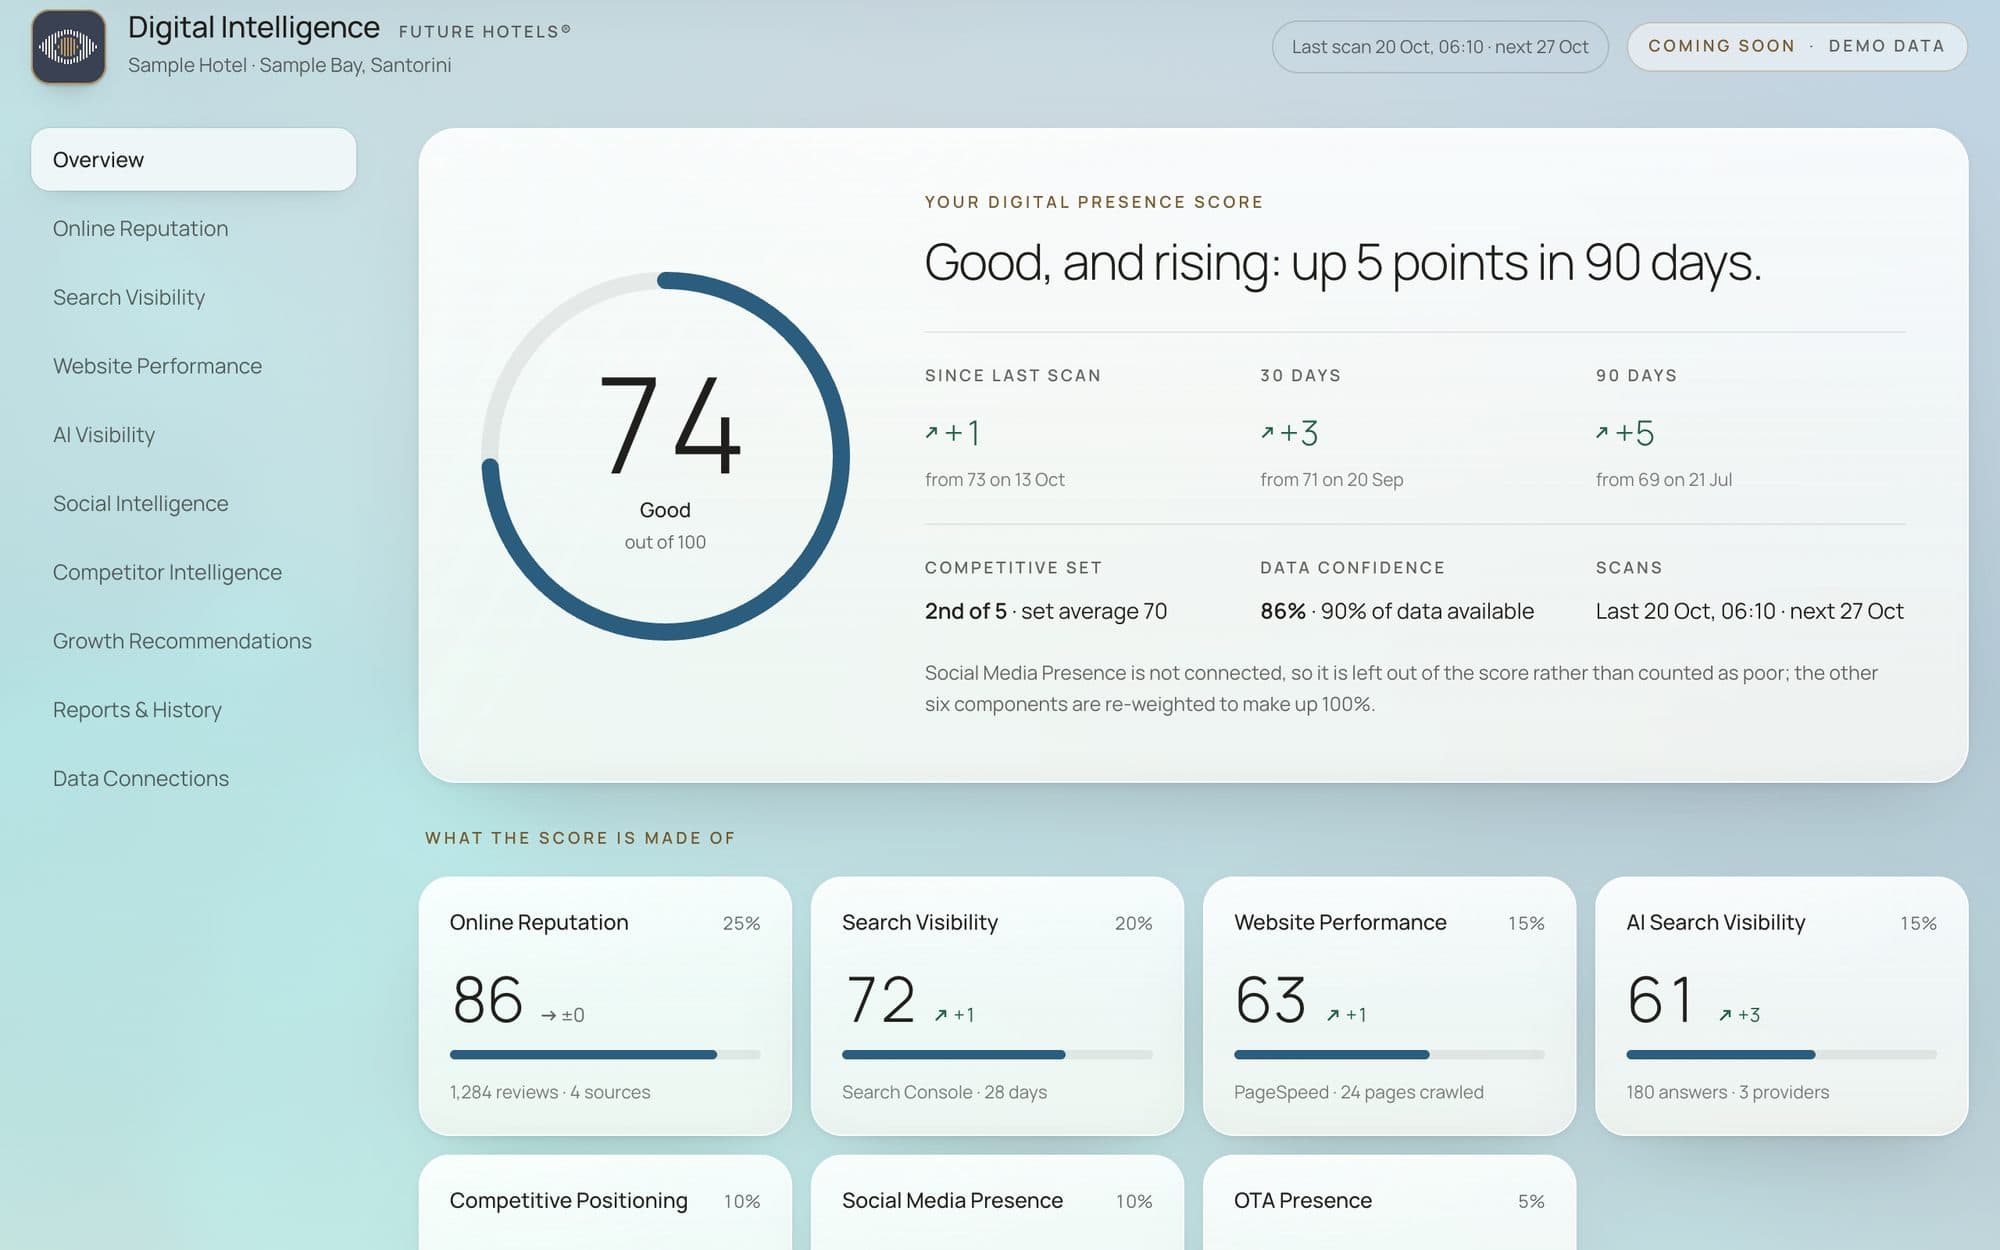This screenshot has width=2000, height=1250.
Task: Click the 25% weight on Online Reputation
Action: click(741, 923)
